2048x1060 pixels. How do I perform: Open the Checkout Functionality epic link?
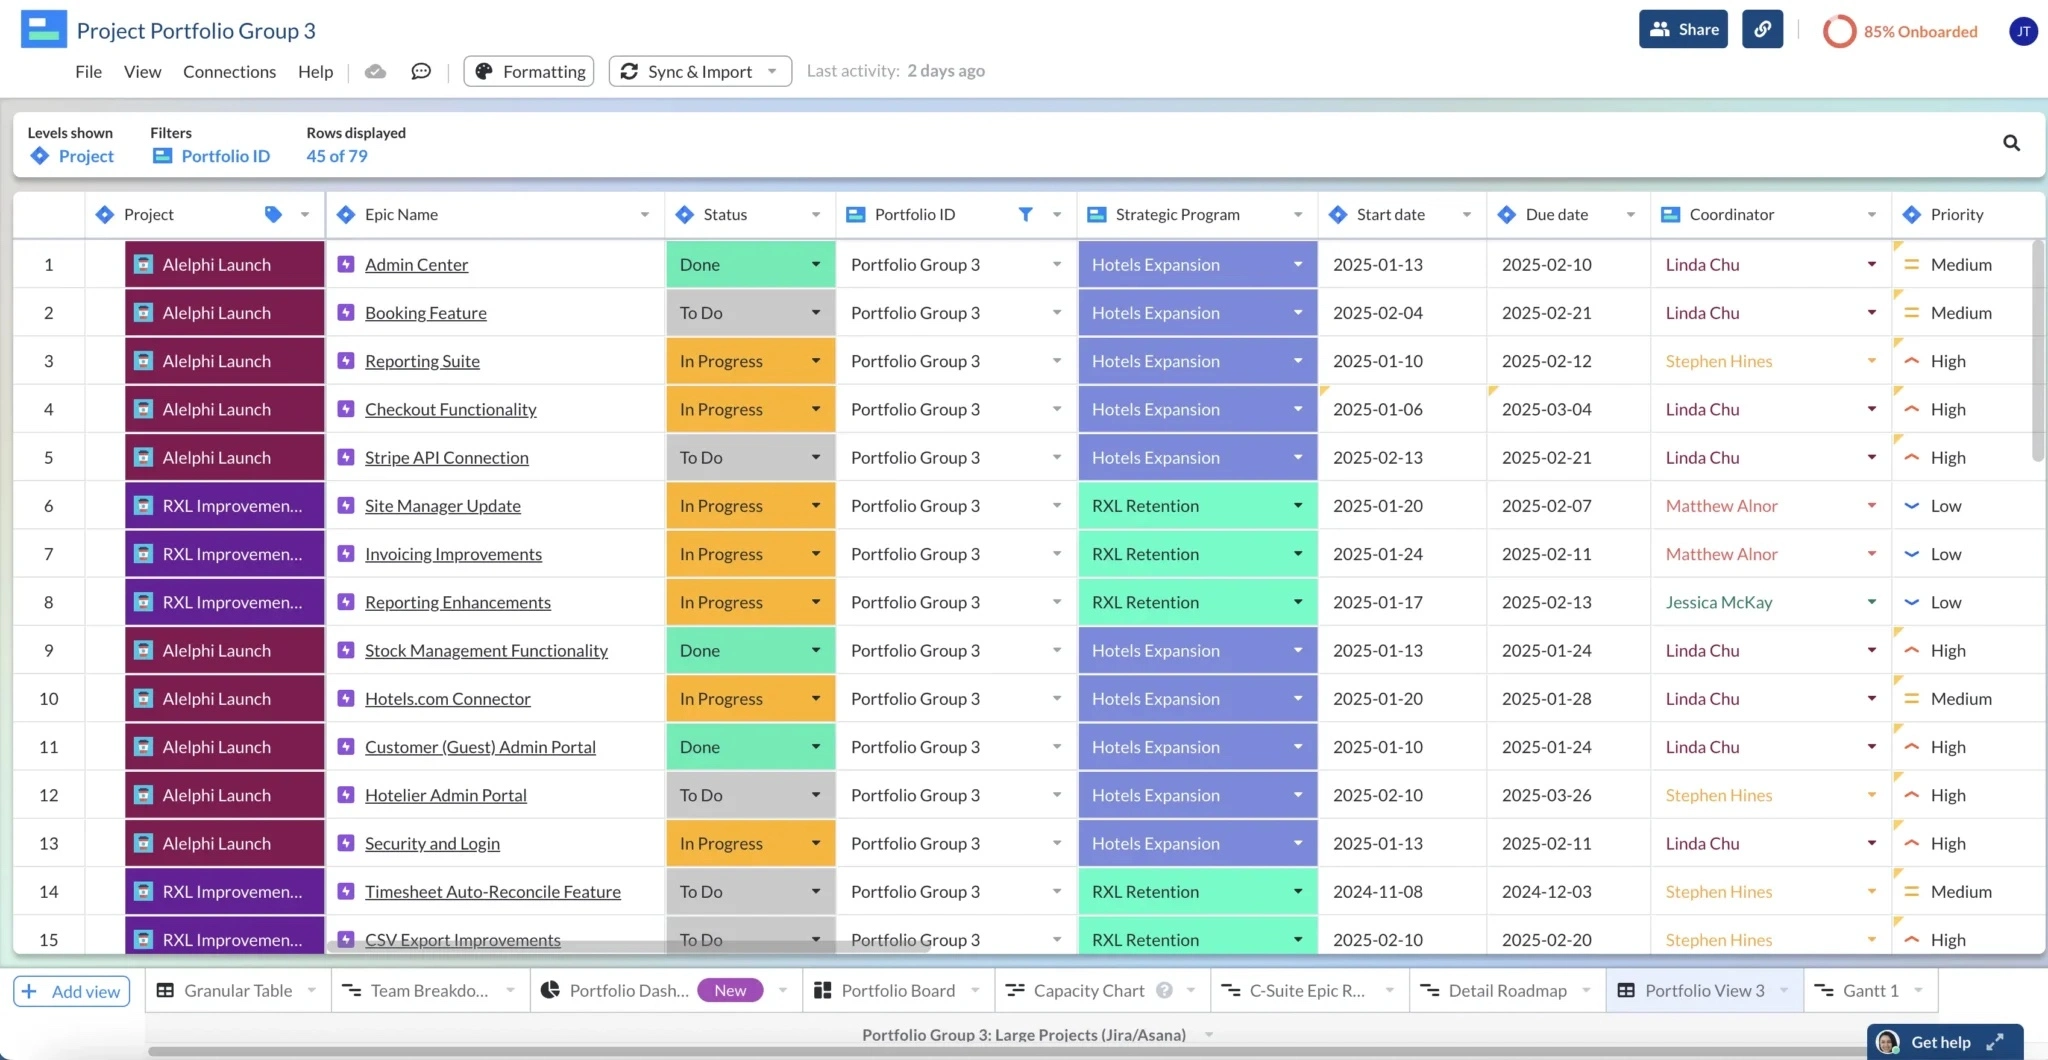[450, 409]
